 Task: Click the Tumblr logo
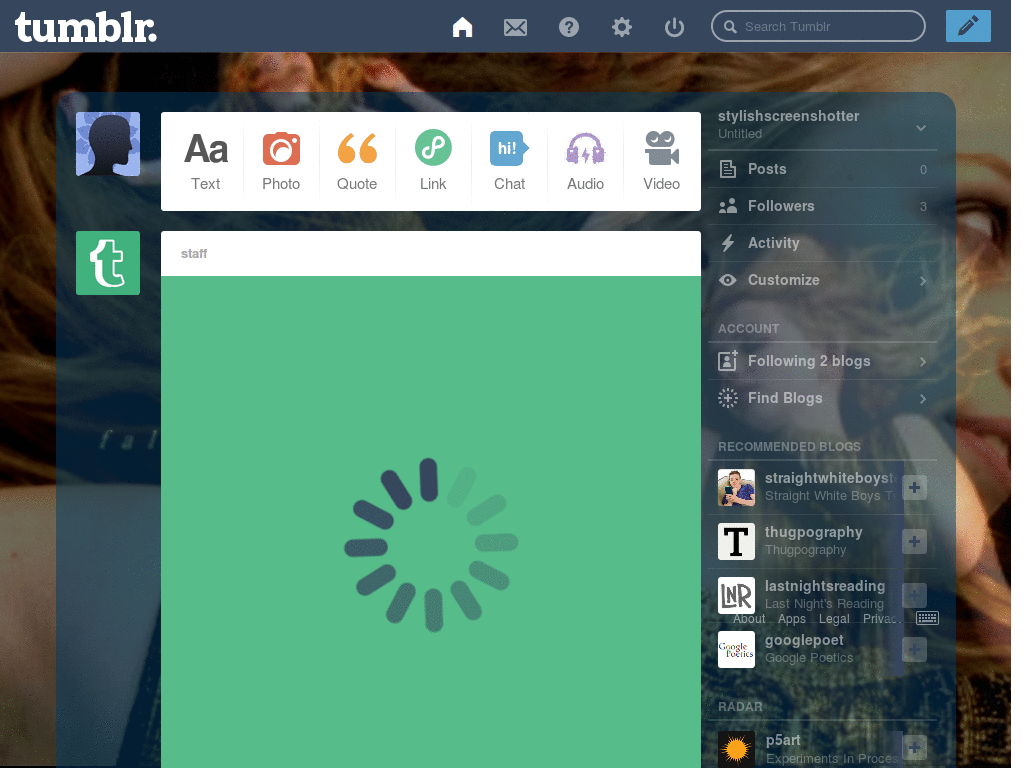click(x=86, y=27)
